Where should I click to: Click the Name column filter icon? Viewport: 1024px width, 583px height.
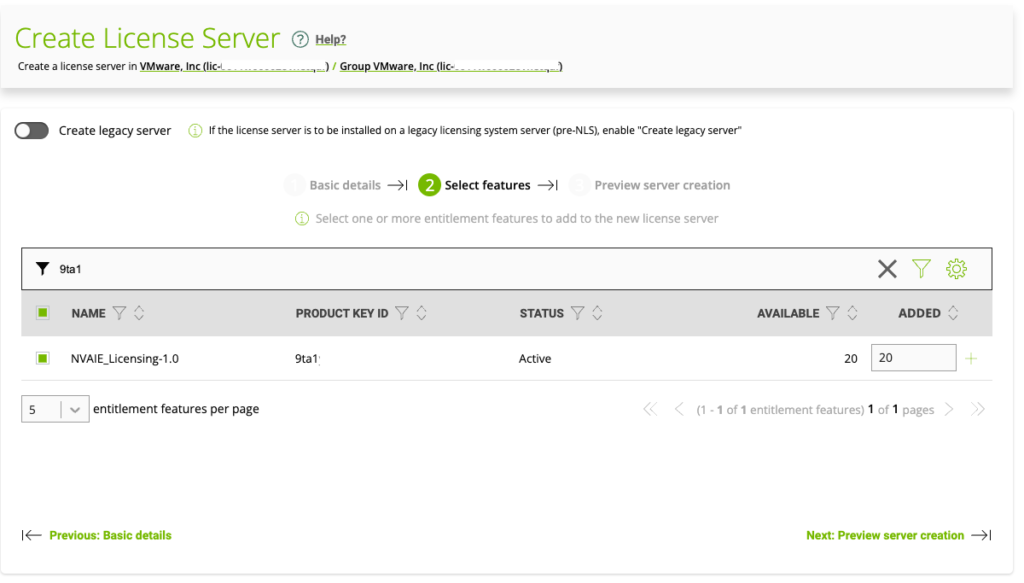120,313
